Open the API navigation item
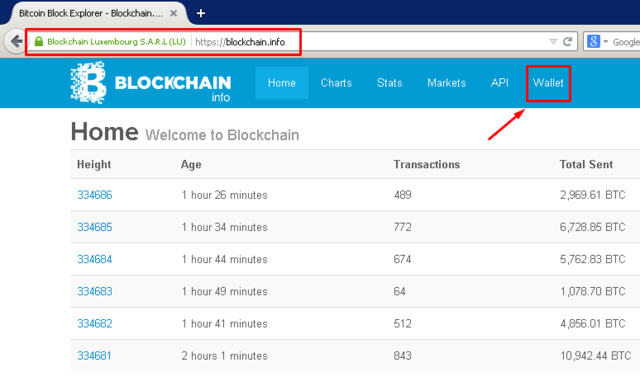The height and width of the screenshot is (386, 640). tap(500, 83)
